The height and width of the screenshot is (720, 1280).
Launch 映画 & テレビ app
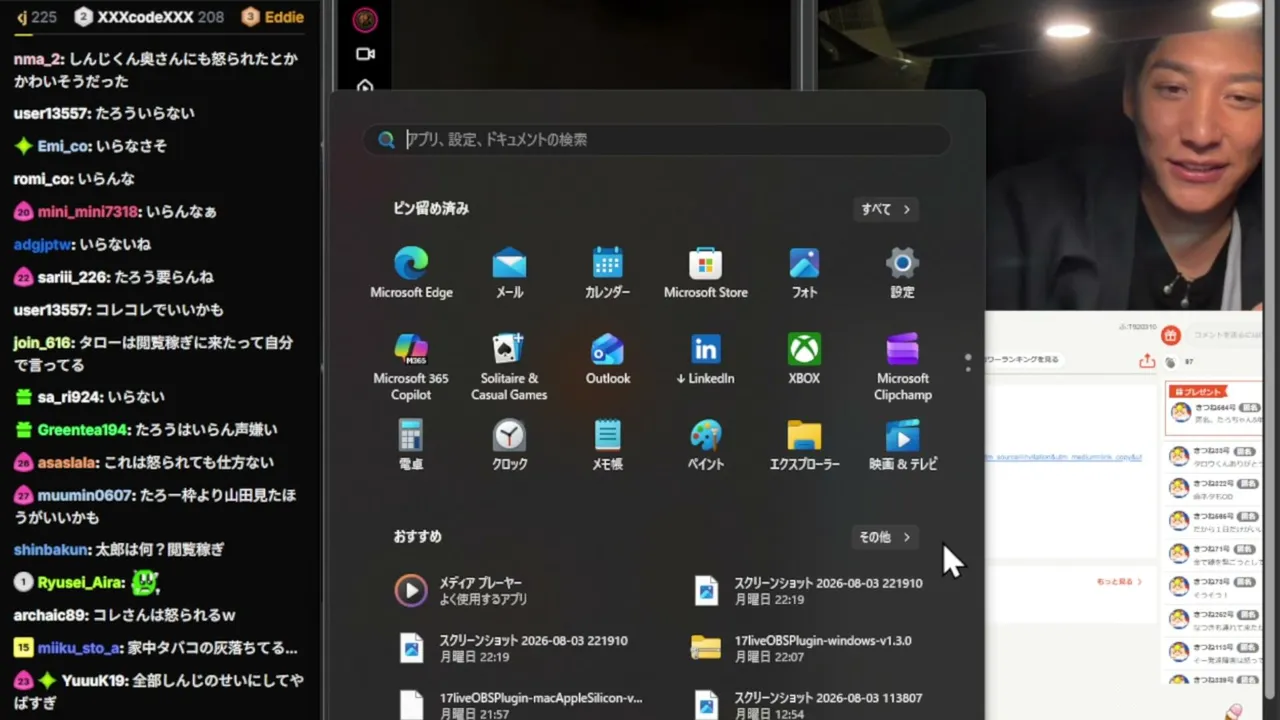click(902, 444)
